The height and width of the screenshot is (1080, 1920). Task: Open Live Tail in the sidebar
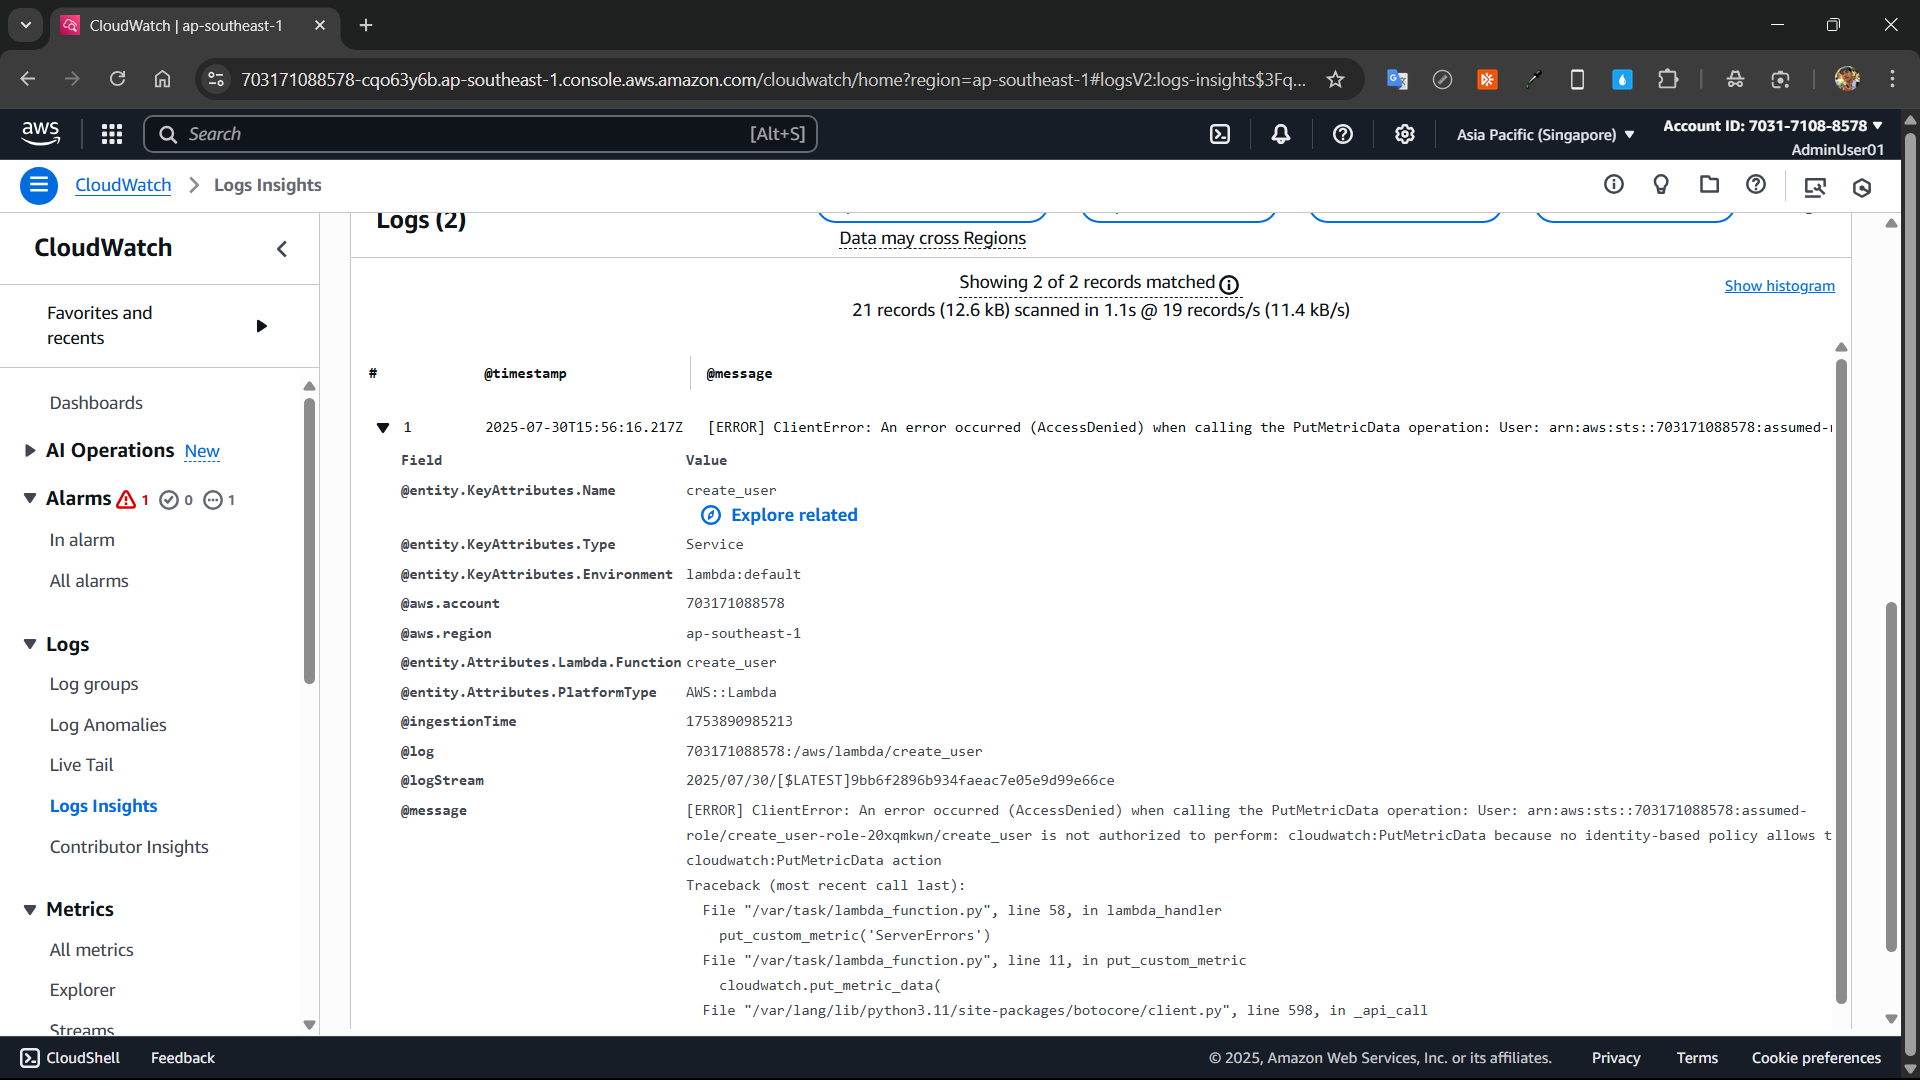(81, 765)
